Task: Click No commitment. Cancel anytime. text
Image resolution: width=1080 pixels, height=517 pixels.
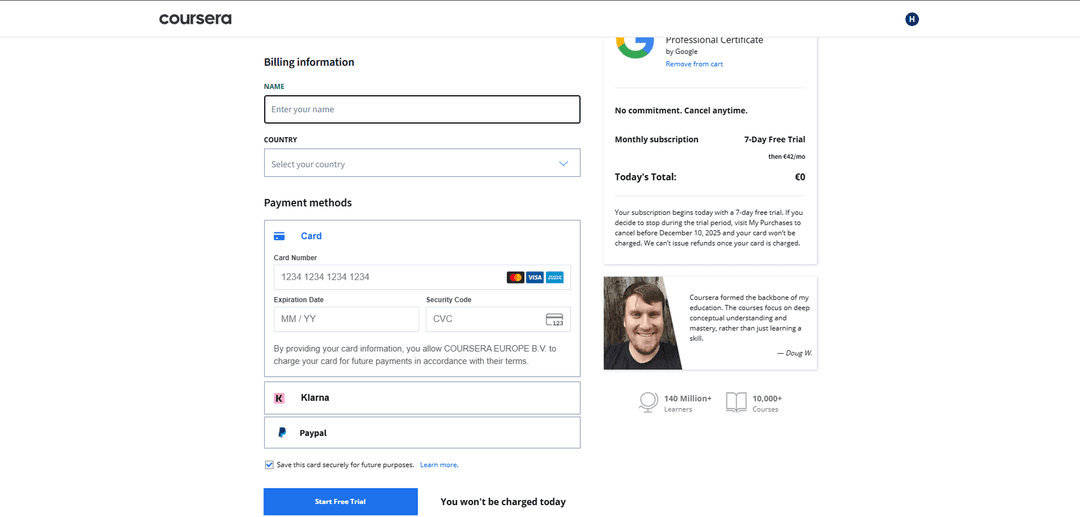Action: tap(681, 110)
